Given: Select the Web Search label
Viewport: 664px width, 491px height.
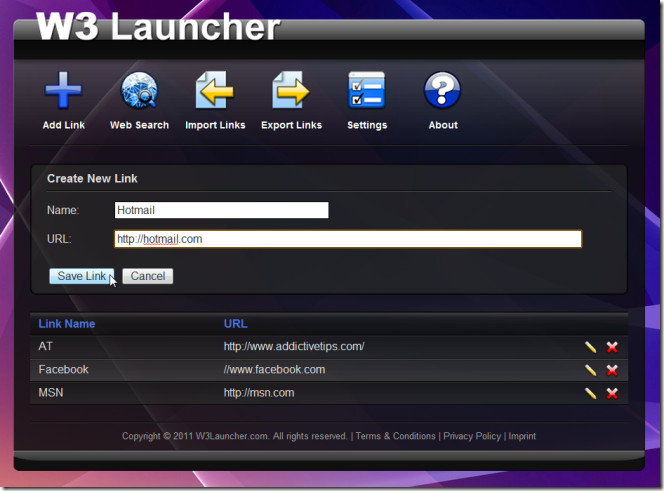Looking at the screenshot, I should tap(139, 125).
